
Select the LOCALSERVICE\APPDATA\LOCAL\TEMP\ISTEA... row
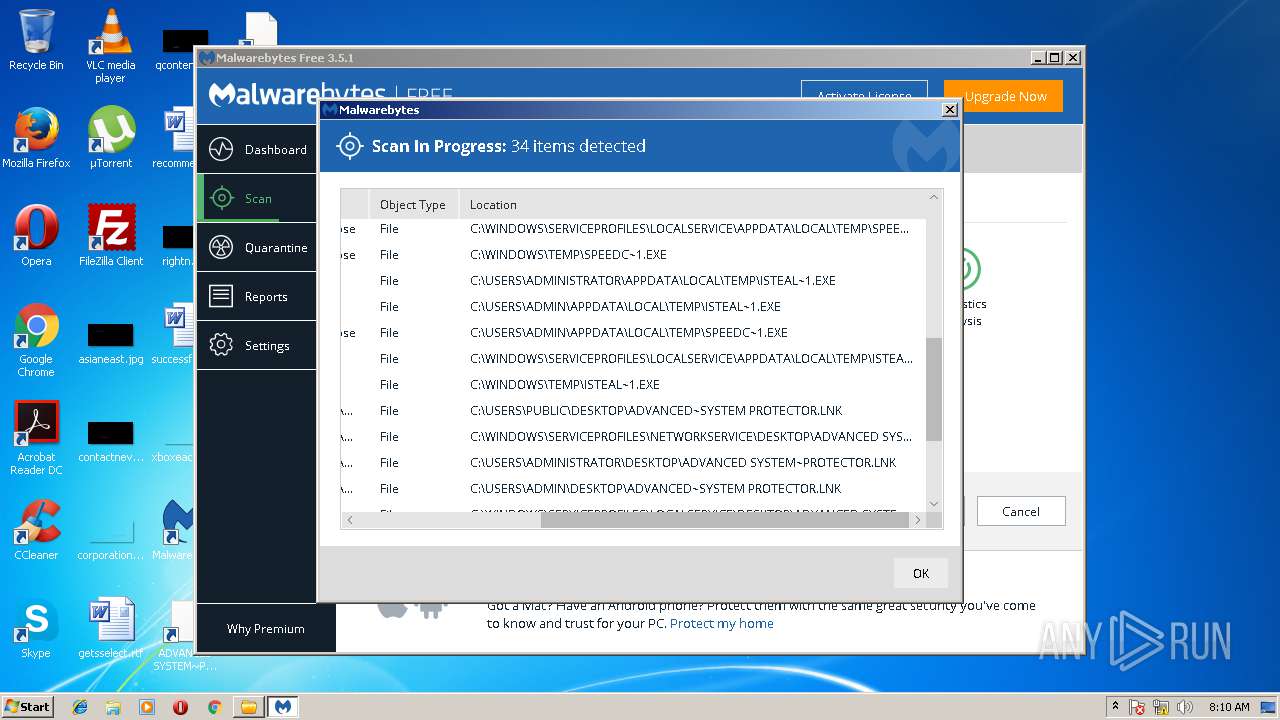(633, 359)
